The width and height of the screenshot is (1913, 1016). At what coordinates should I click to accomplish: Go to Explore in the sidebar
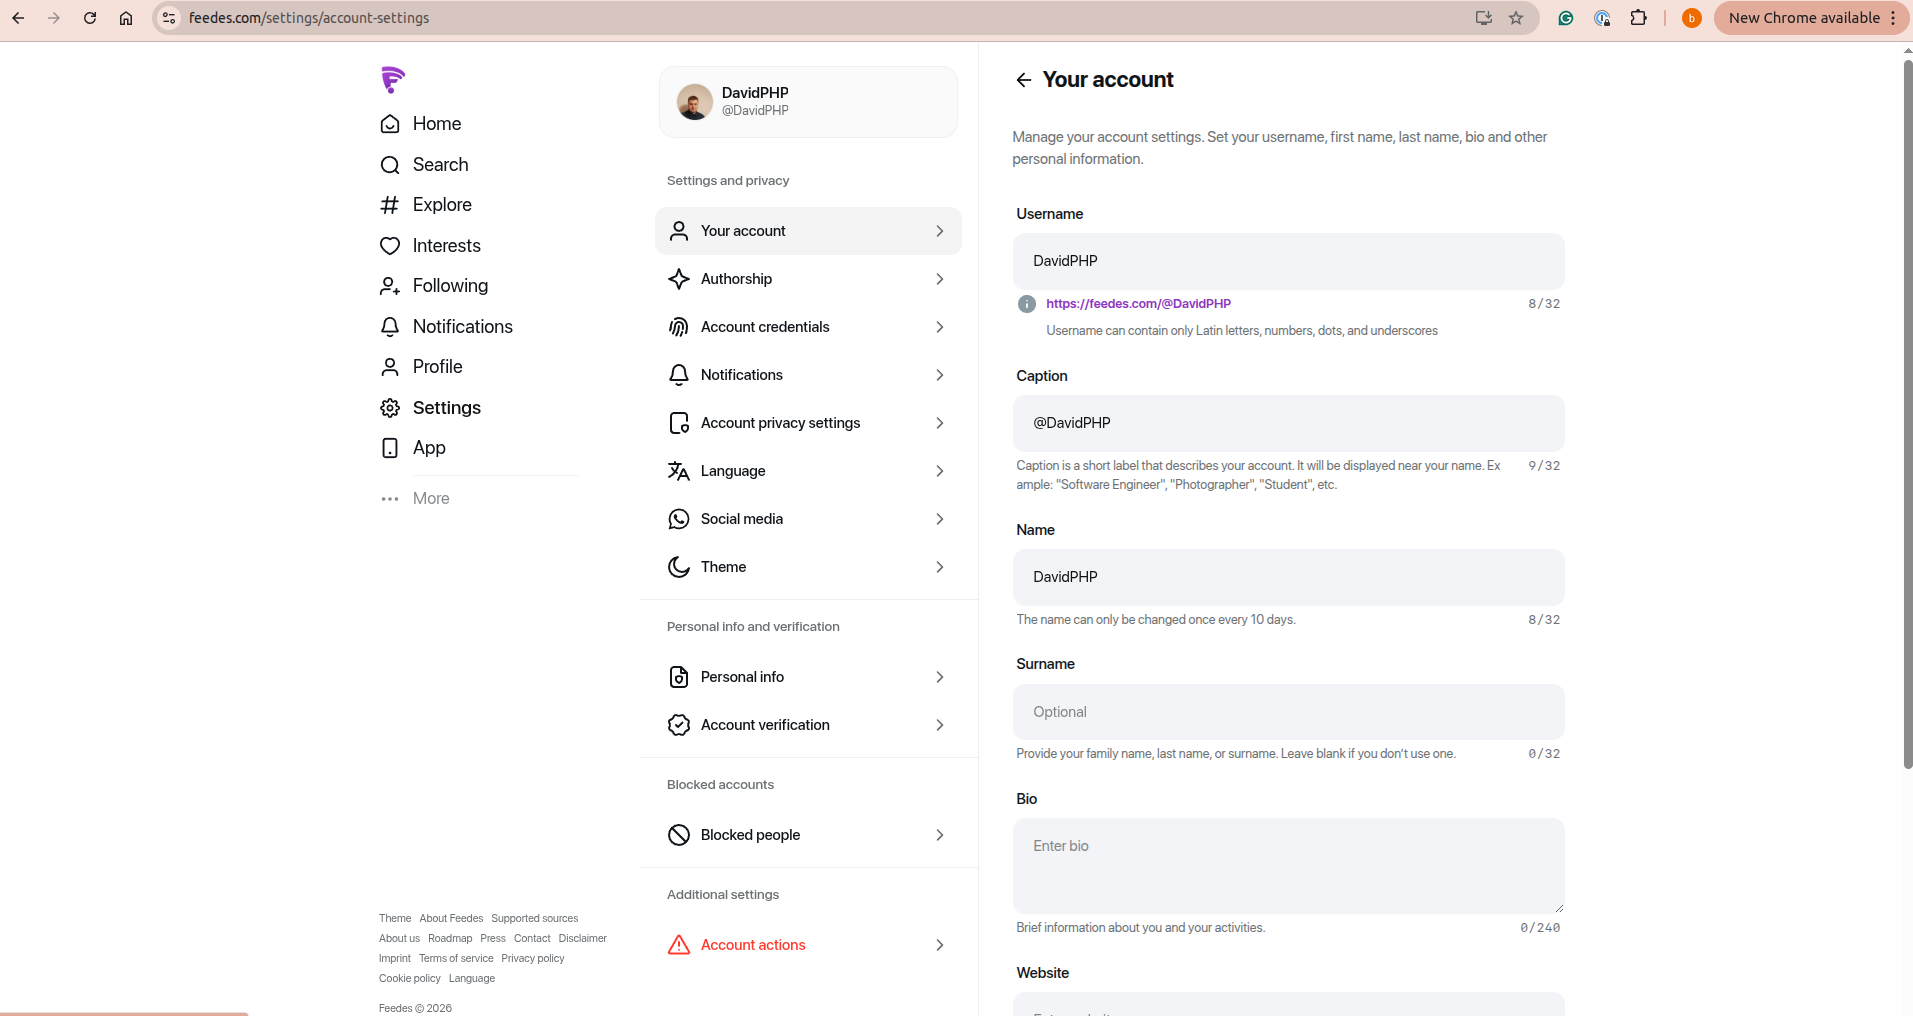(x=442, y=205)
